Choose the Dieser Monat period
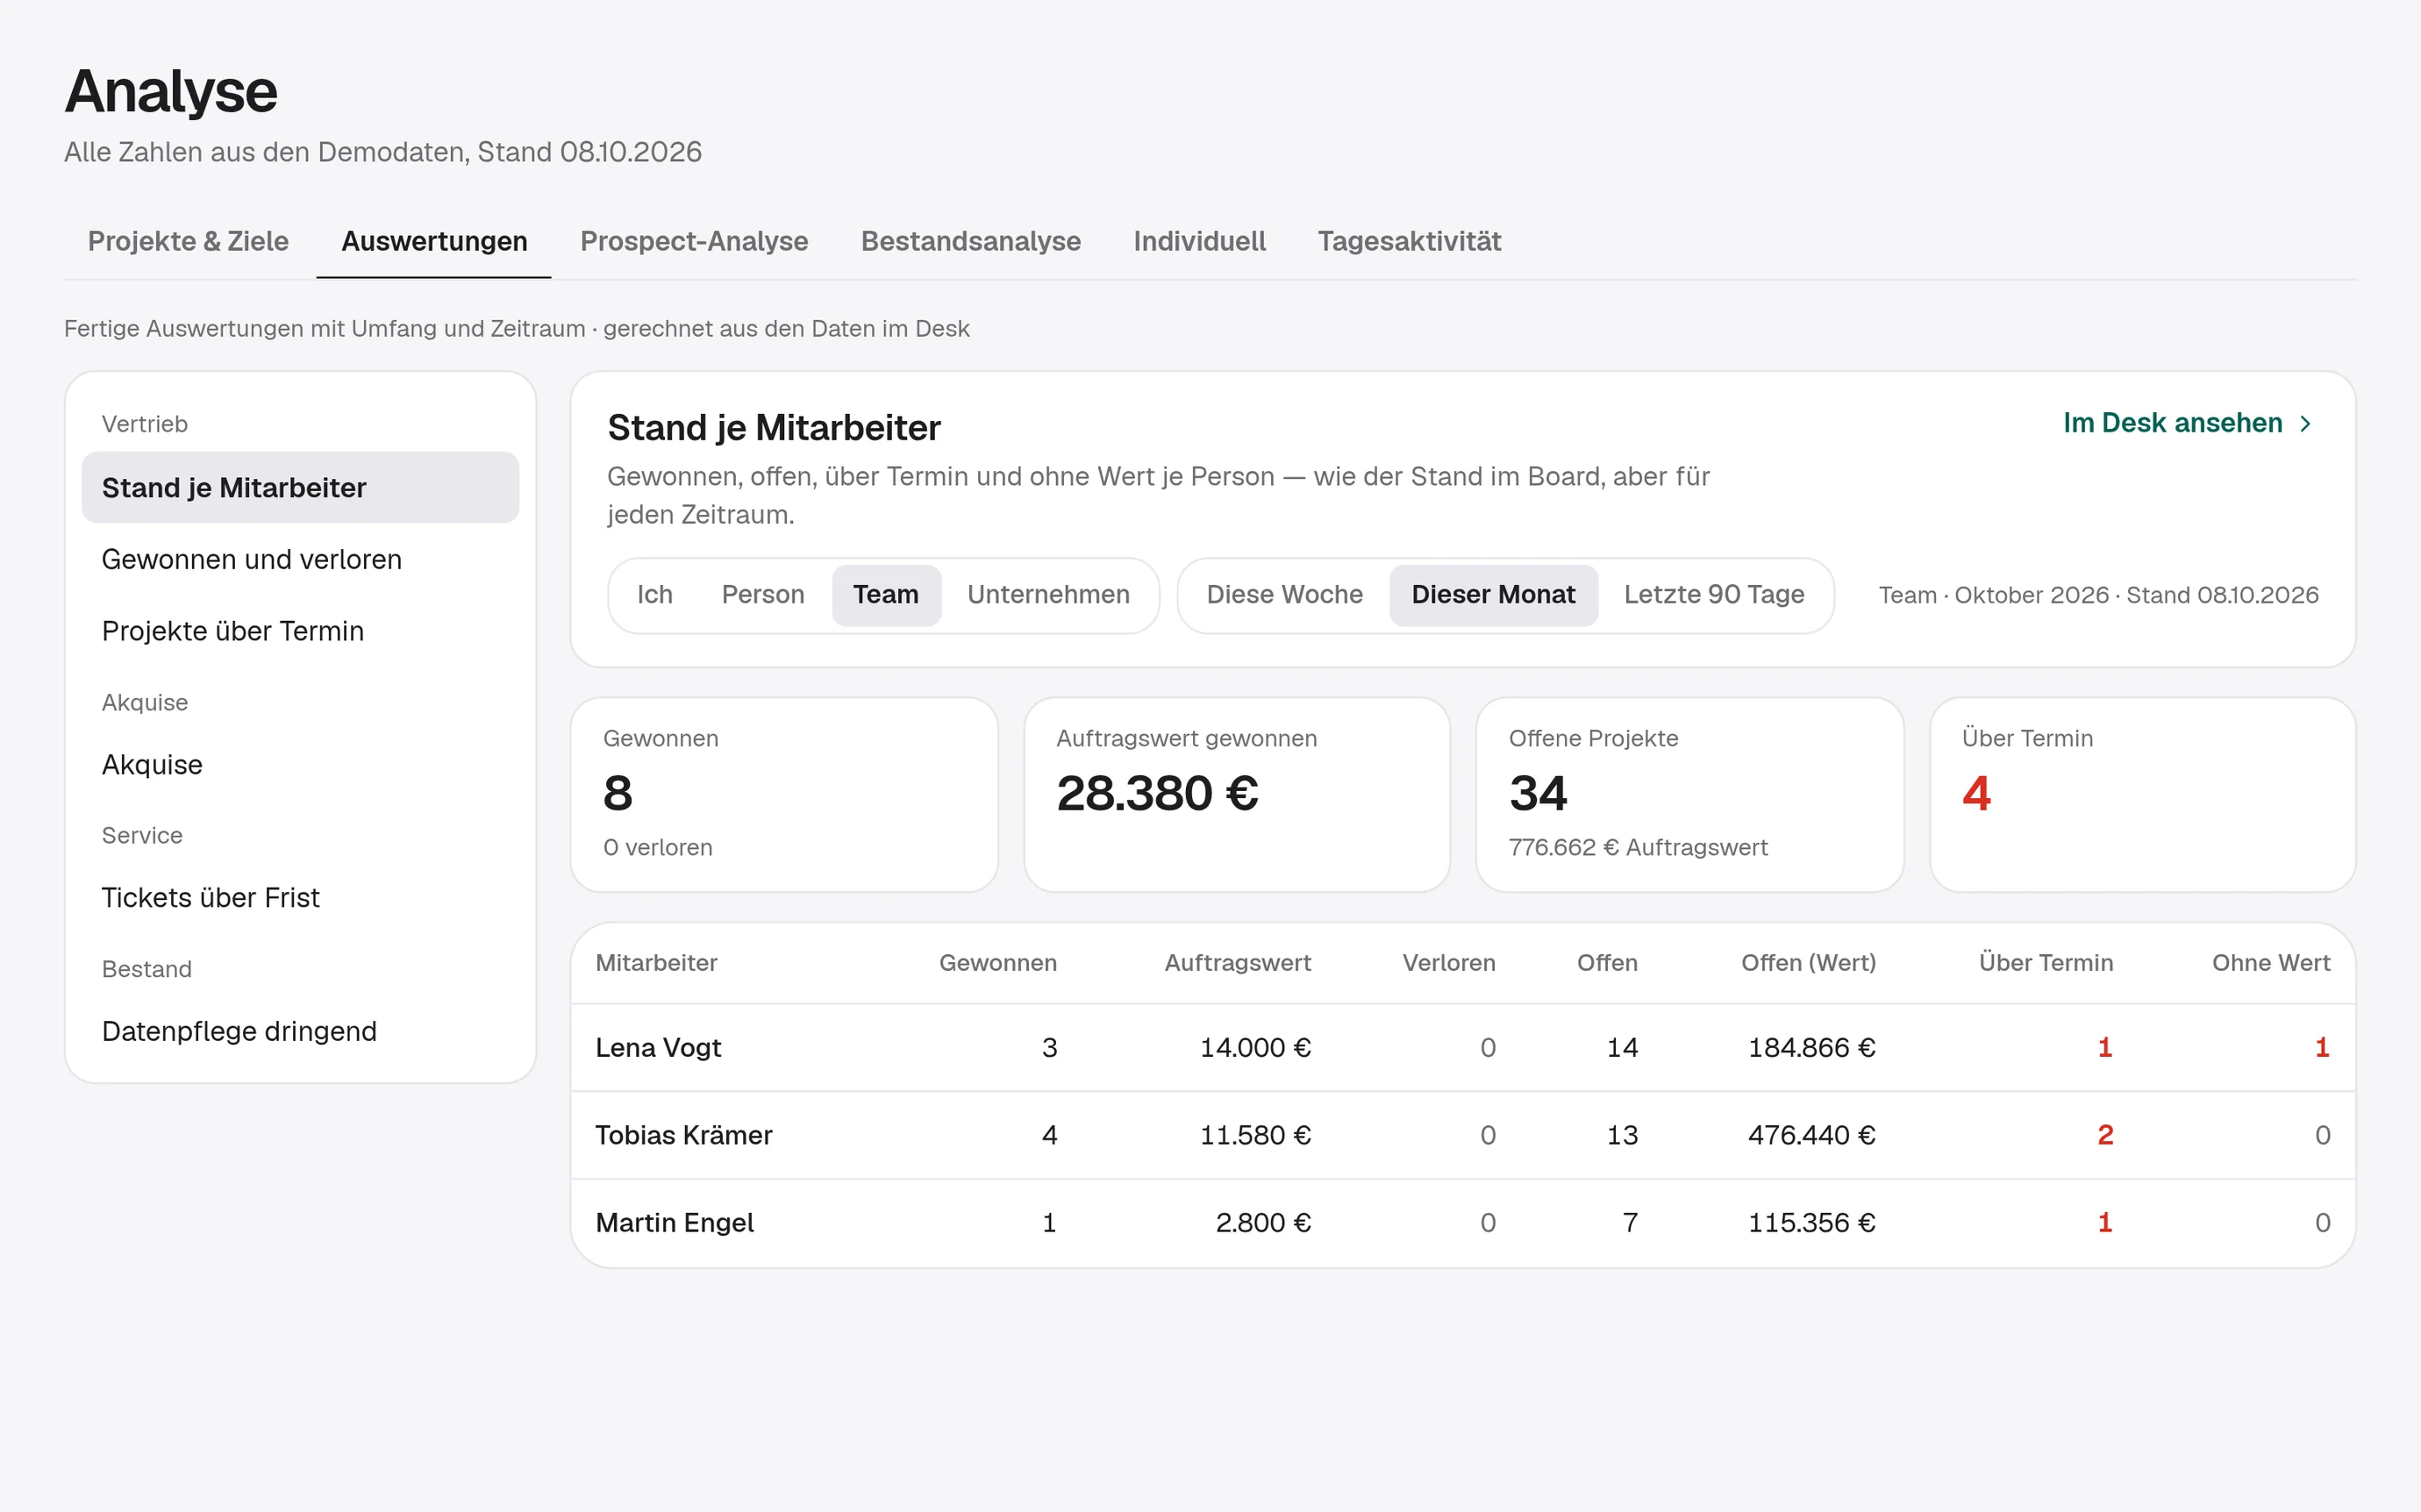Screen dimensions: 2421x1512 point(1493,595)
